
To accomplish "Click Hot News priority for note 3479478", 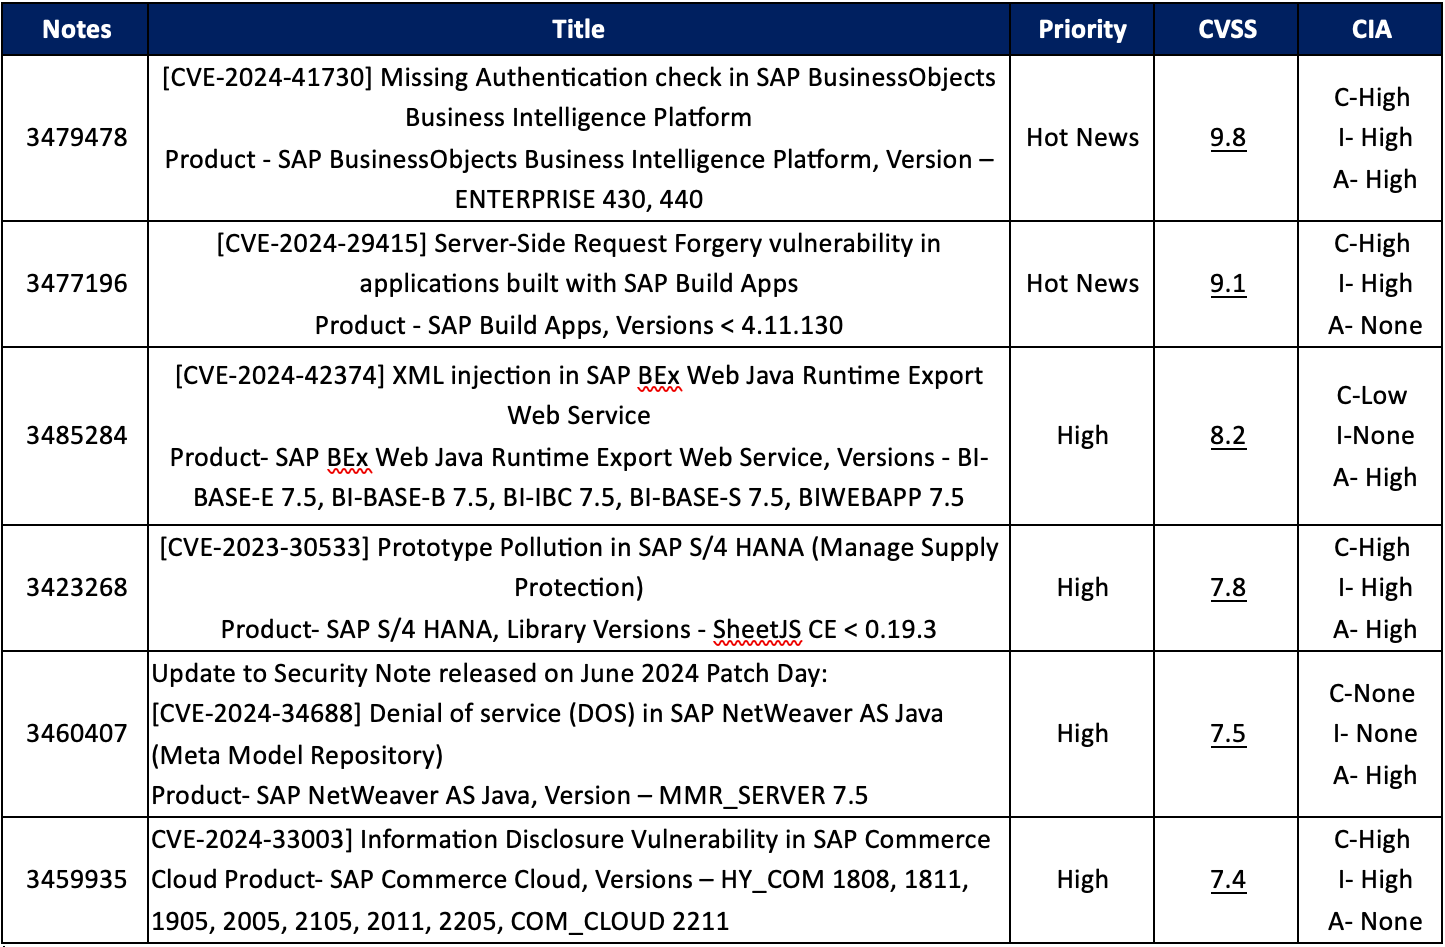I will pos(1082,138).
